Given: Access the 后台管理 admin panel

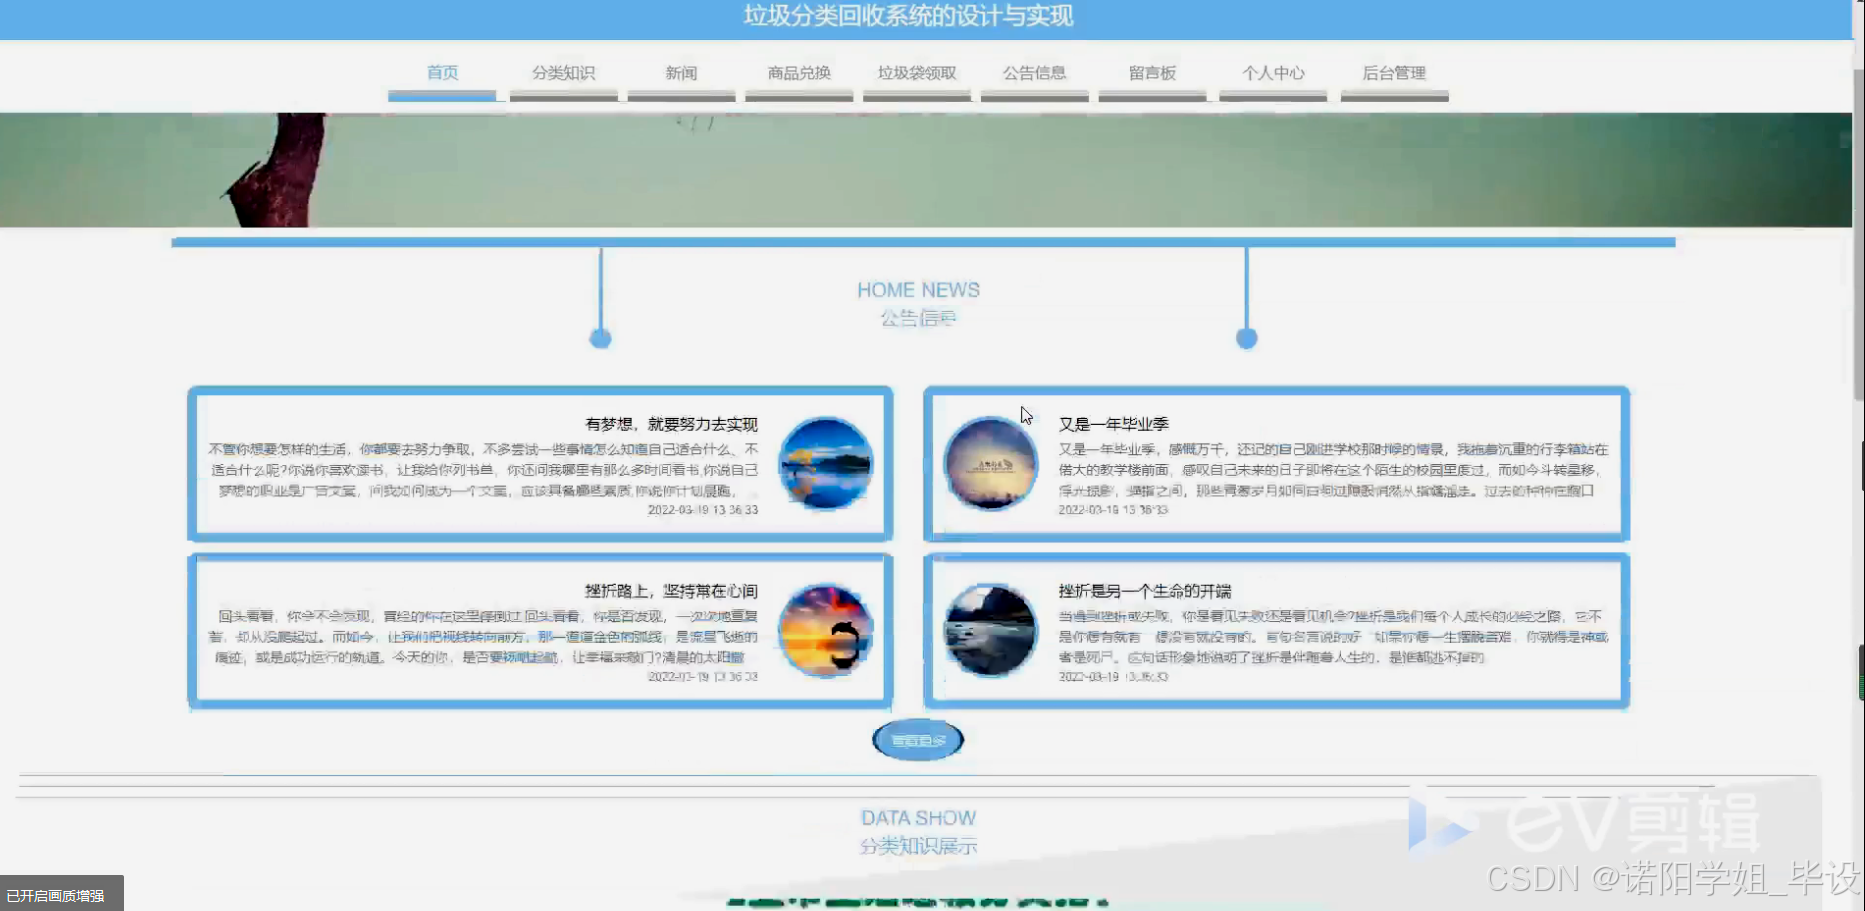Looking at the screenshot, I should 1394,72.
